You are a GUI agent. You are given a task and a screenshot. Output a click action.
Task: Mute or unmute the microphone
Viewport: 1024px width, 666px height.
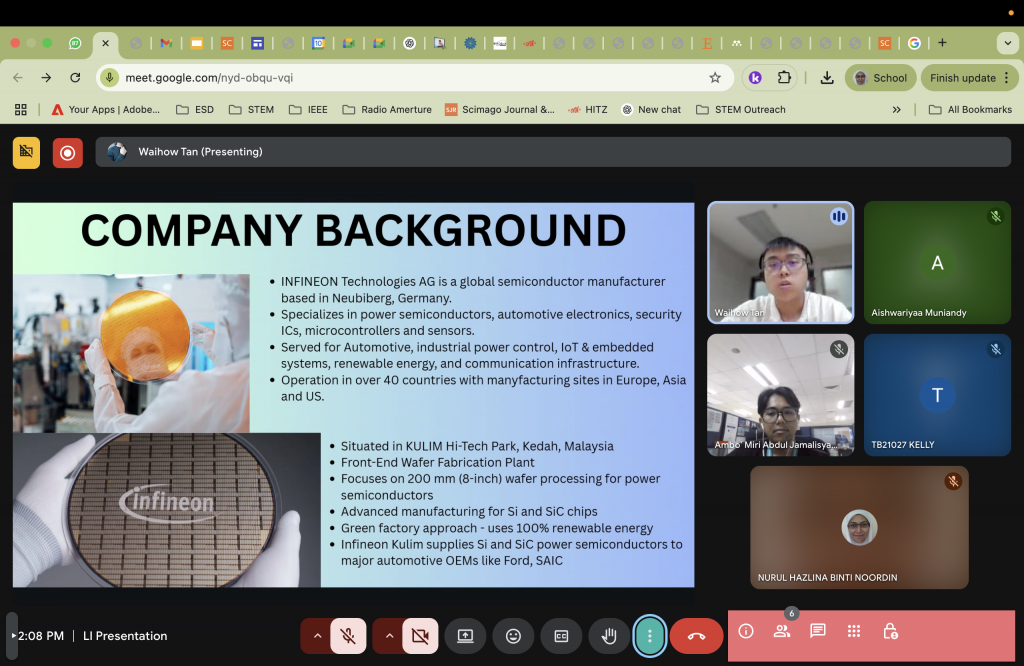click(348, 635)
